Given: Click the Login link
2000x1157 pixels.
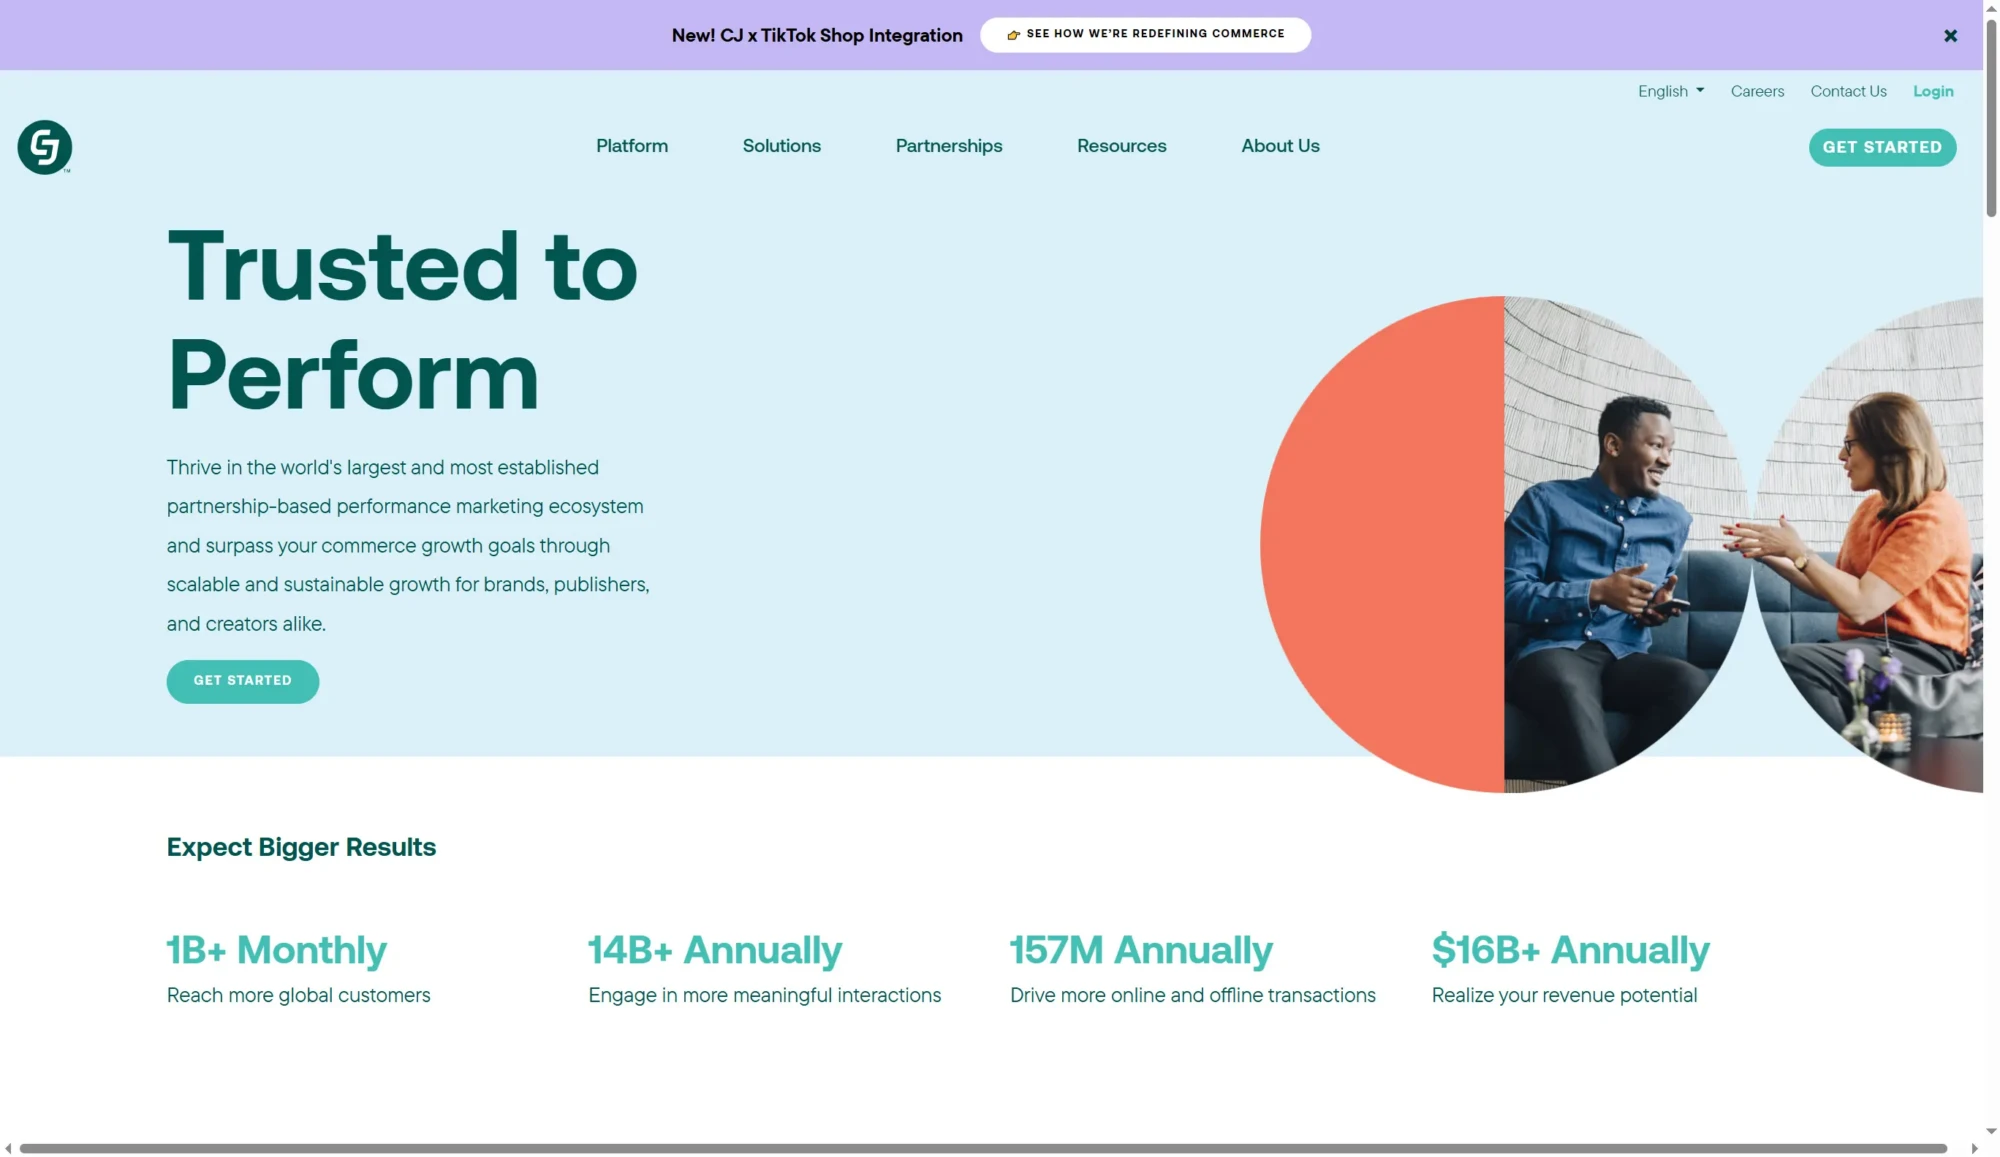Looking at the screenshot, I should [1933, 91].
